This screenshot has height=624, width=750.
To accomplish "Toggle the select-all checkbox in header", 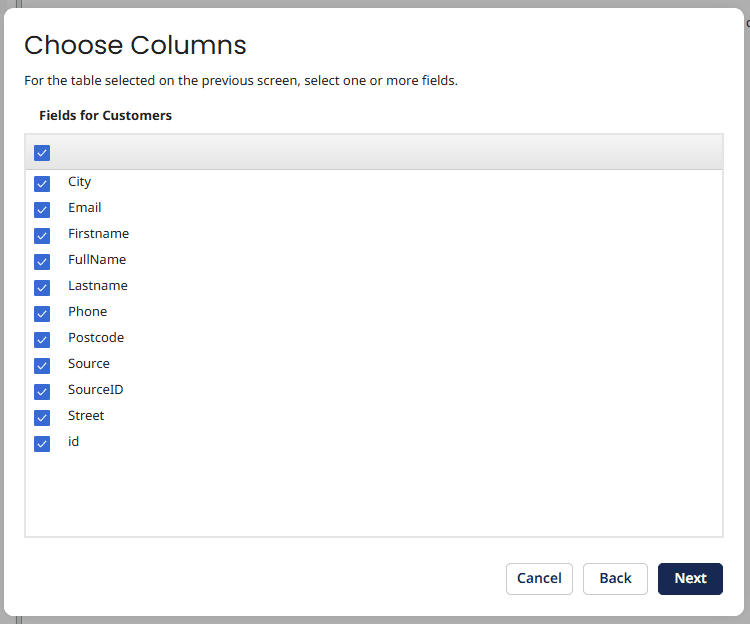I will 42,153.
